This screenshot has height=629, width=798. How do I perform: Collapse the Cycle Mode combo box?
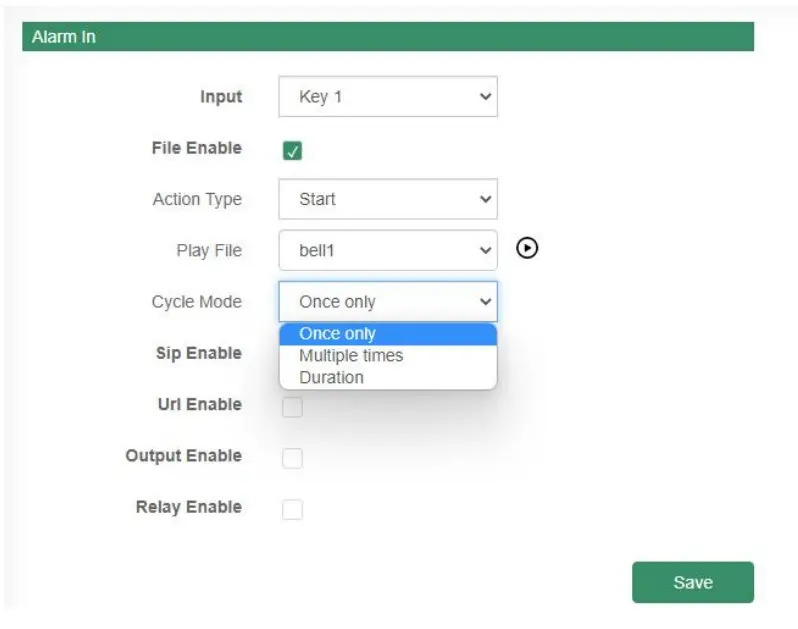point(387,301)
